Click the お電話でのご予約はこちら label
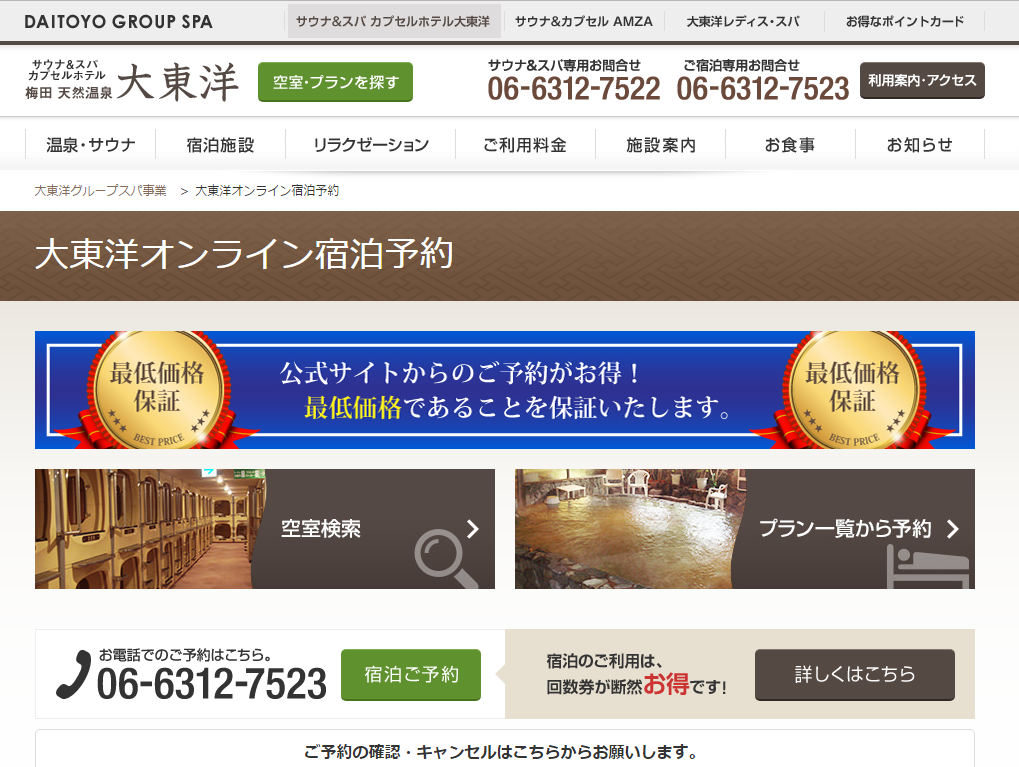The height and width of the screenshot is (767, 1019). click(185, 655)
